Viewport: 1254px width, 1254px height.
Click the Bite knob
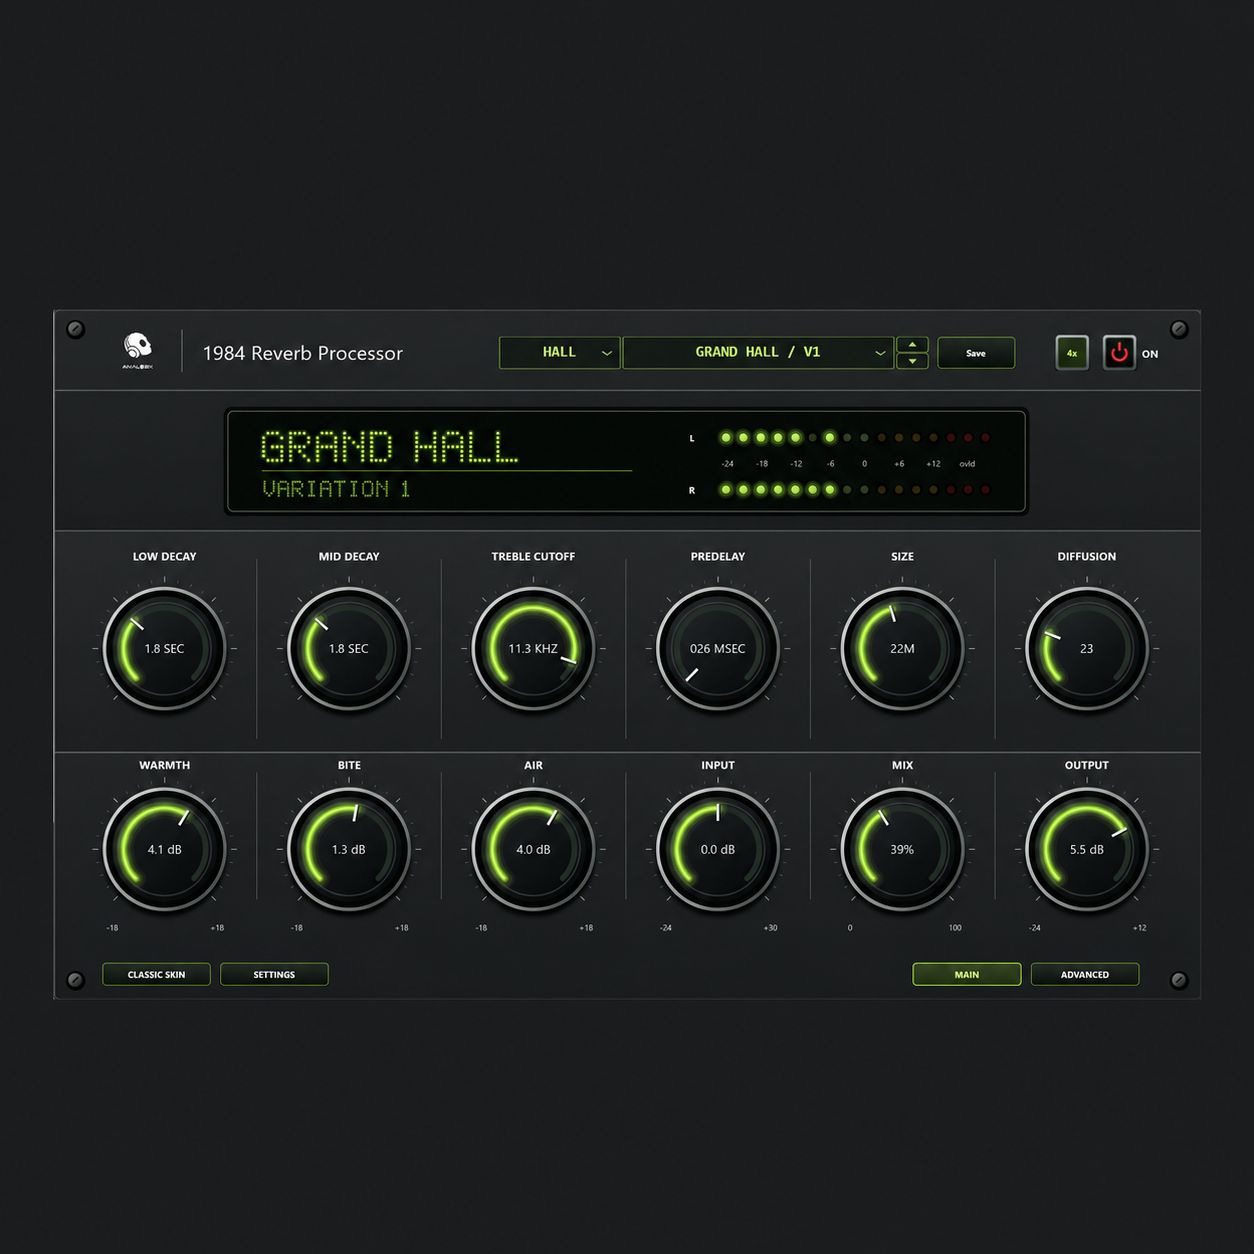349,850
